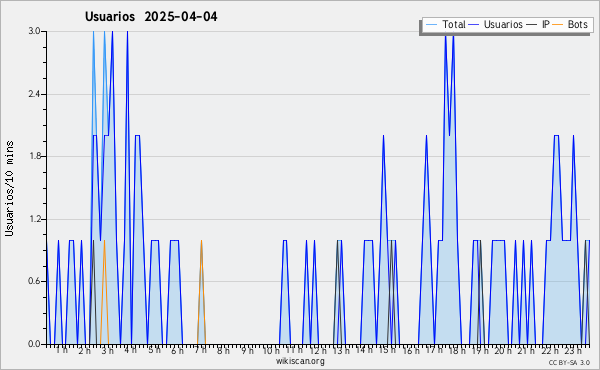Click the '10 h' x-axis label
The width and height of the screenshot is (600, 370).
[x=271, y=350]
